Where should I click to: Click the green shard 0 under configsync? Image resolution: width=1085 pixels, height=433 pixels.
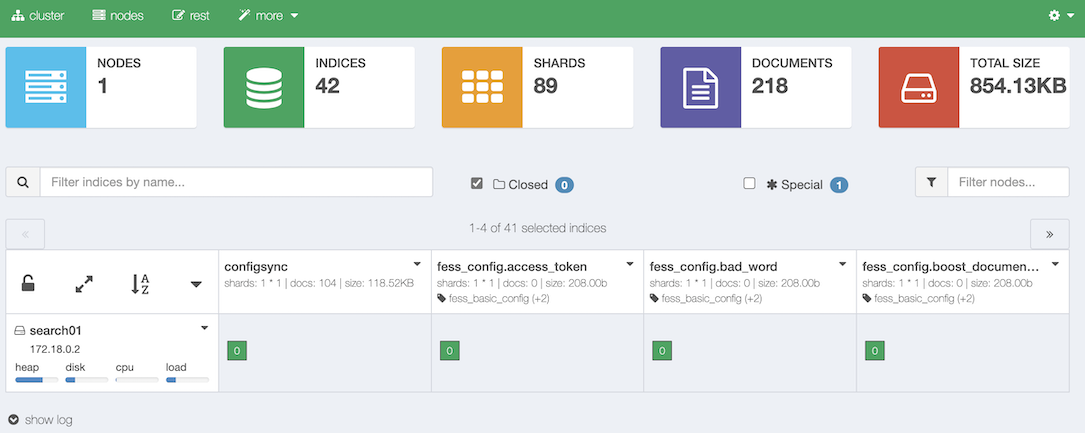236,351
